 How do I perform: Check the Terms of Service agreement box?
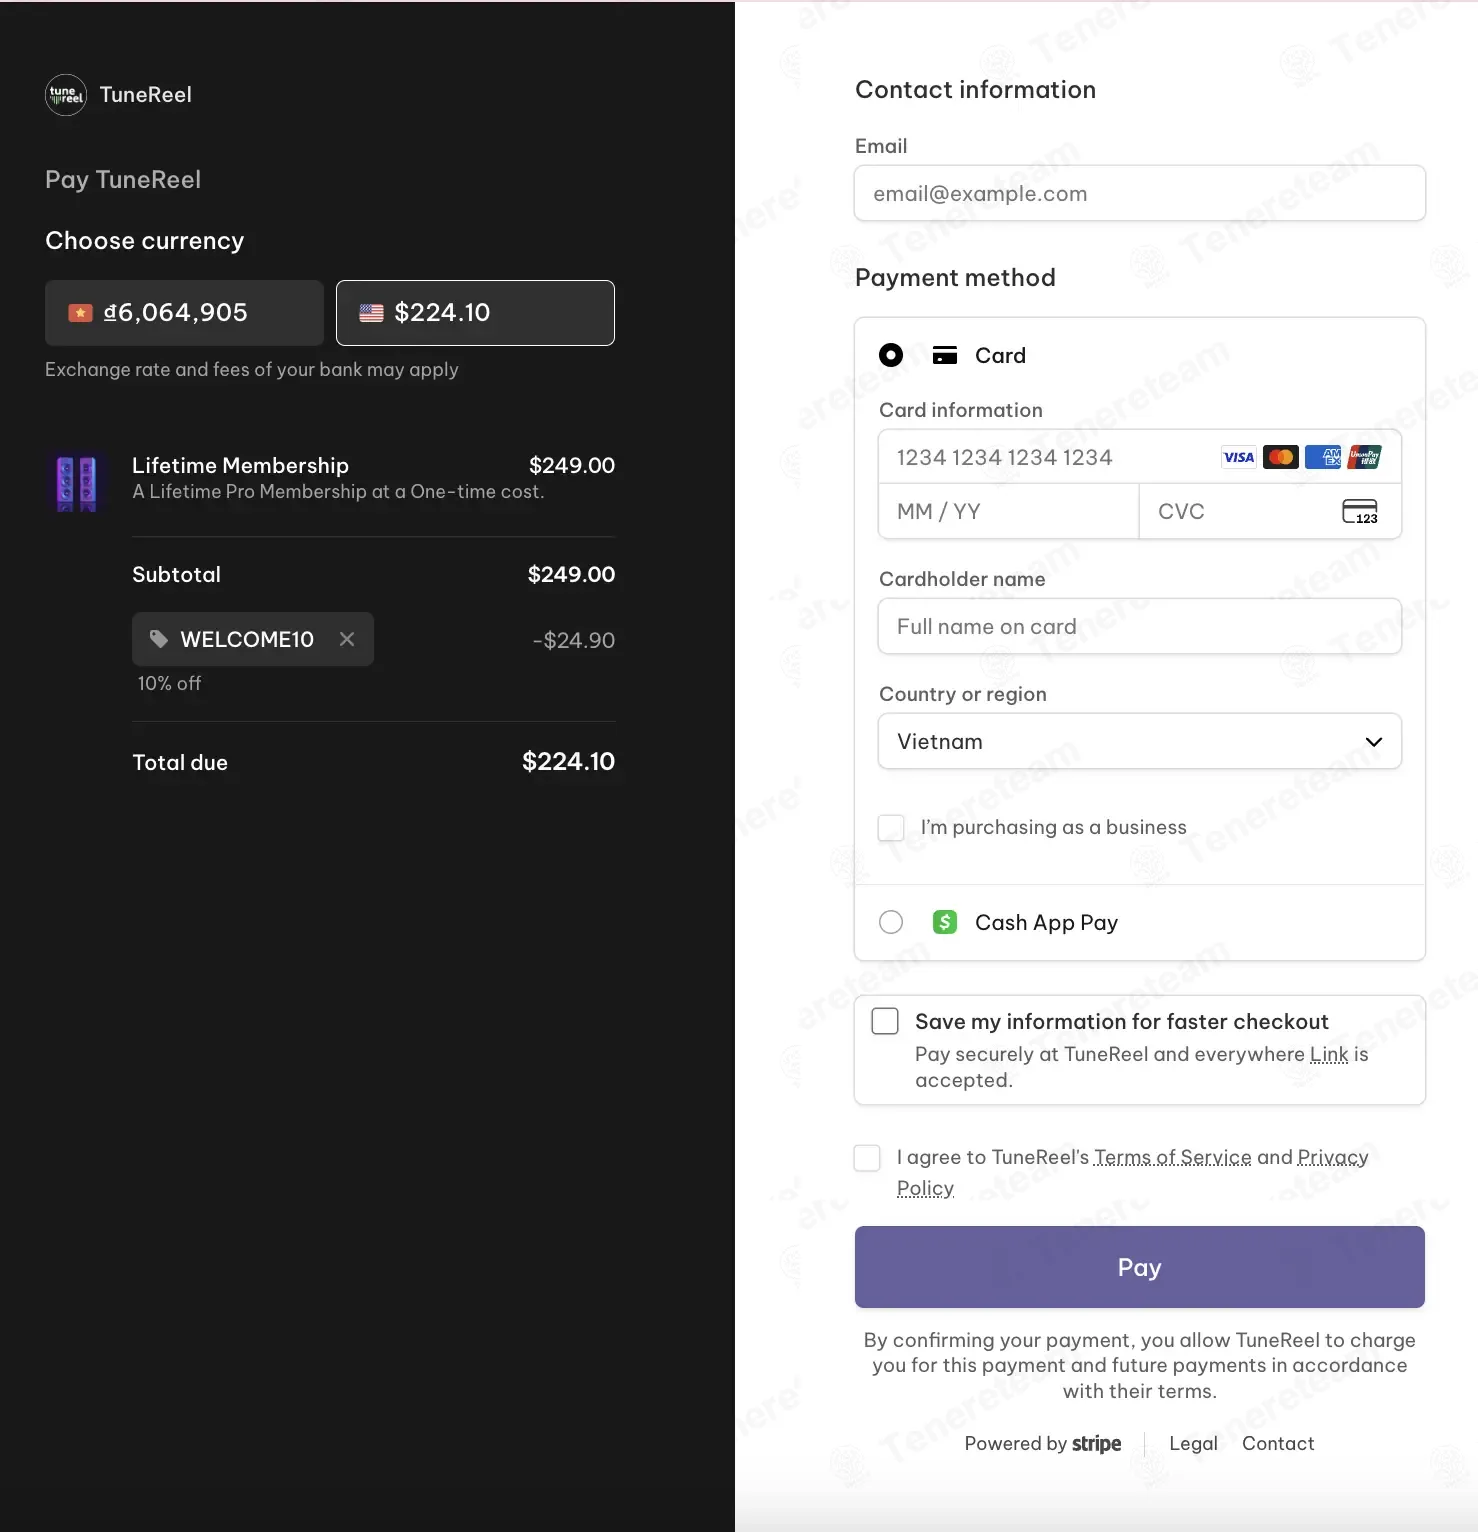point(867,1158)
